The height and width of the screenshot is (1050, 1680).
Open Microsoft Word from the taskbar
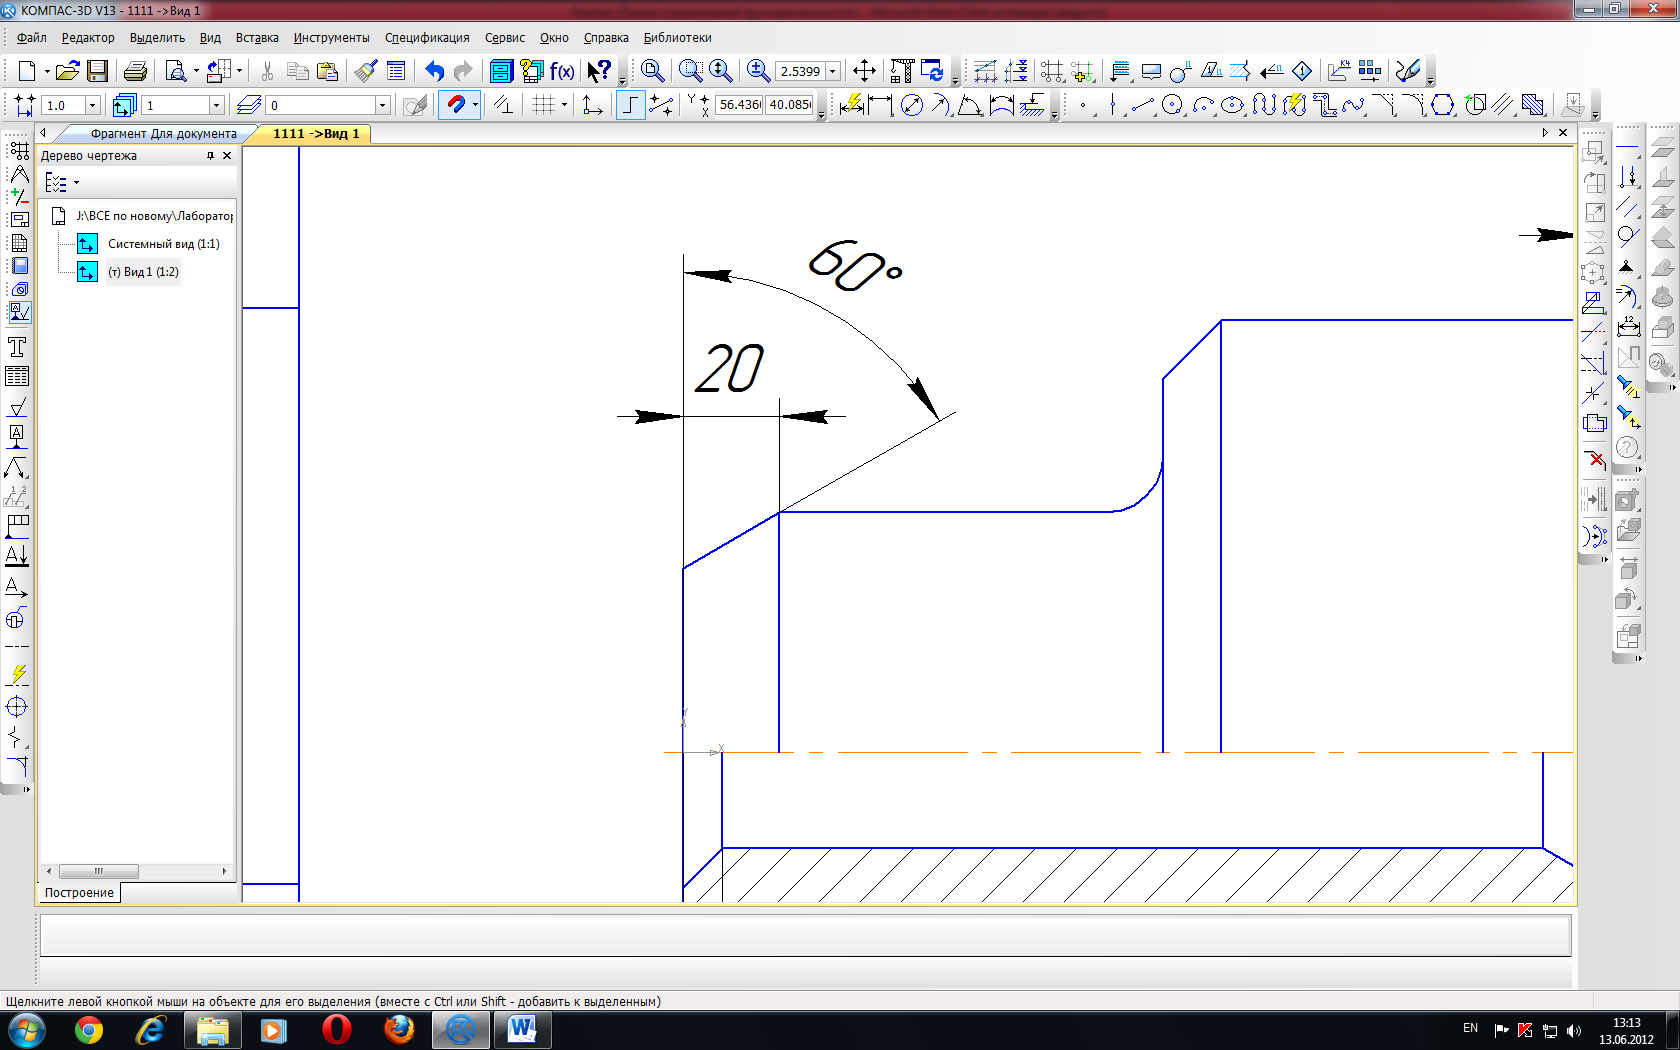(521, 1029)
